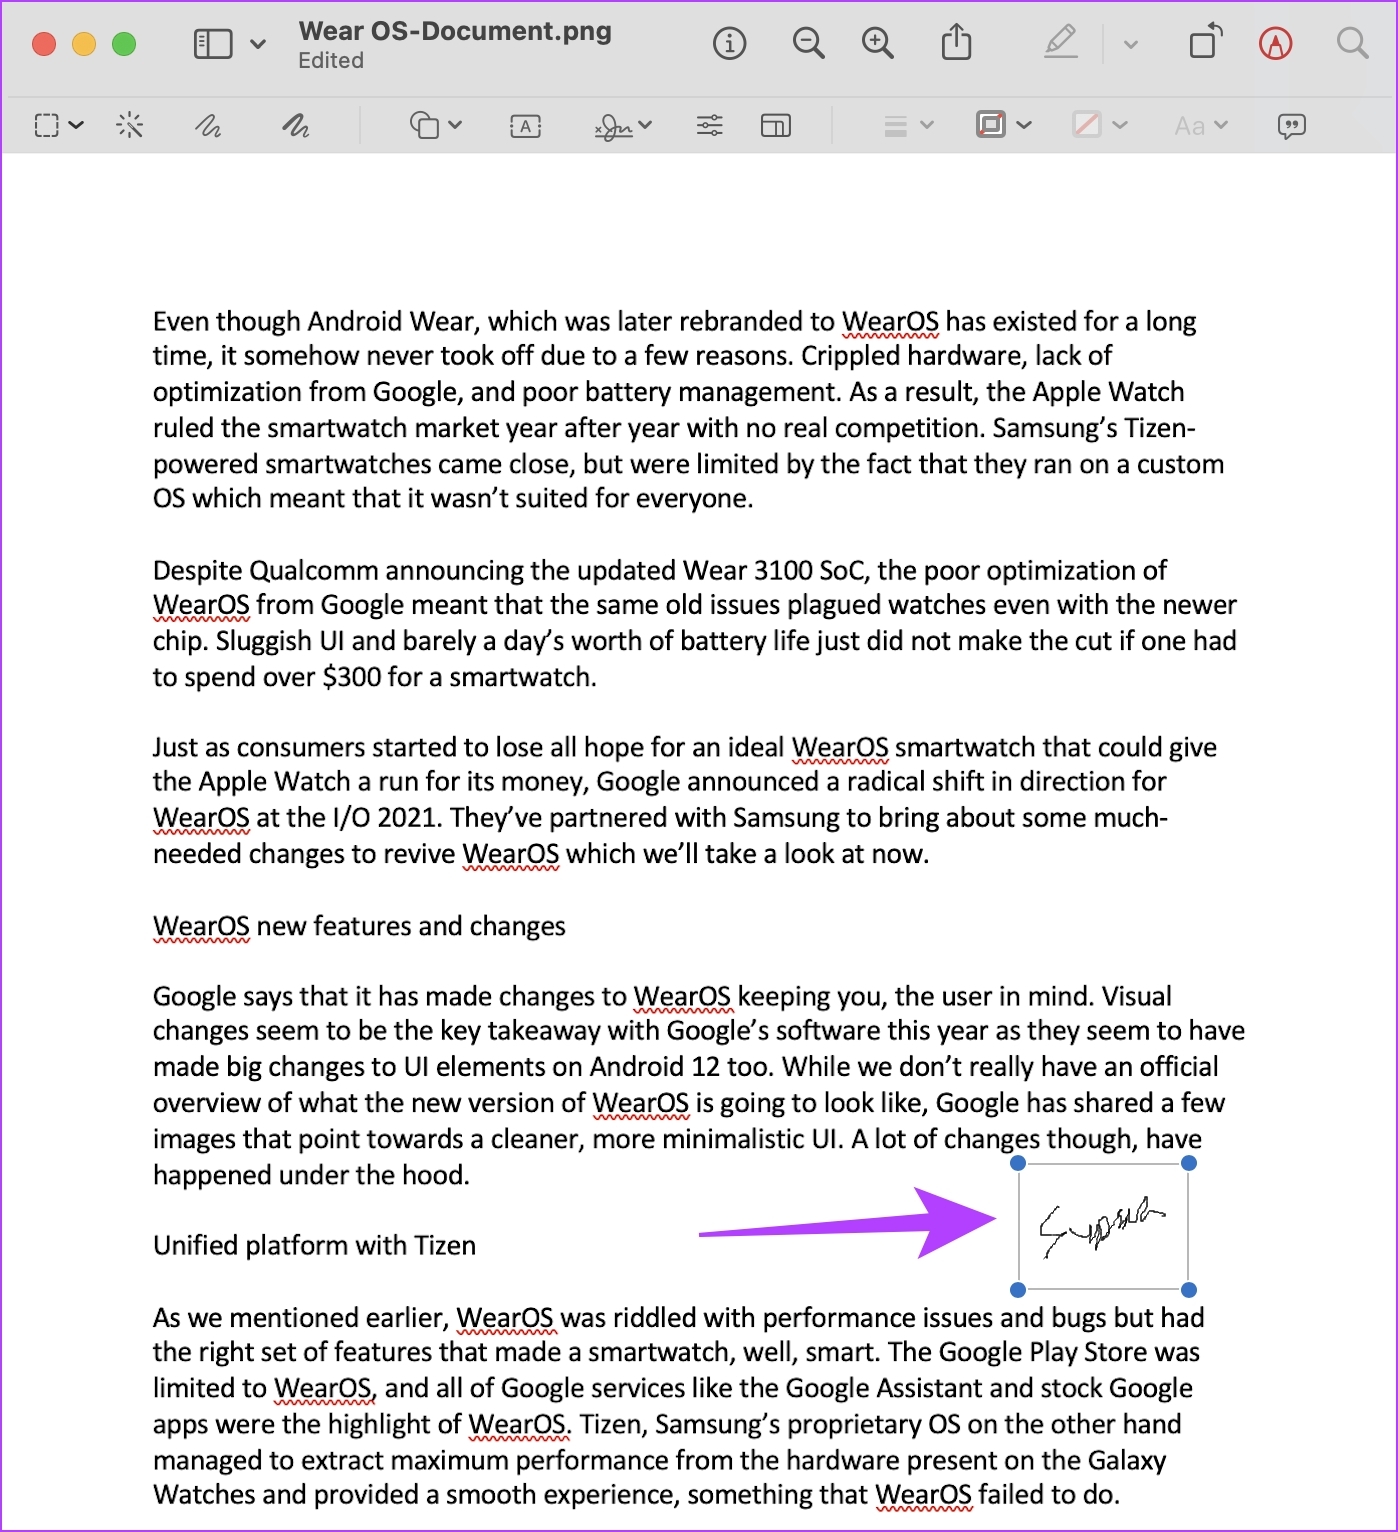The height and width of the screenshot is (1532, 1398).
Task: Open the fill color swatch menu
Action: [x=1099, y=125]
